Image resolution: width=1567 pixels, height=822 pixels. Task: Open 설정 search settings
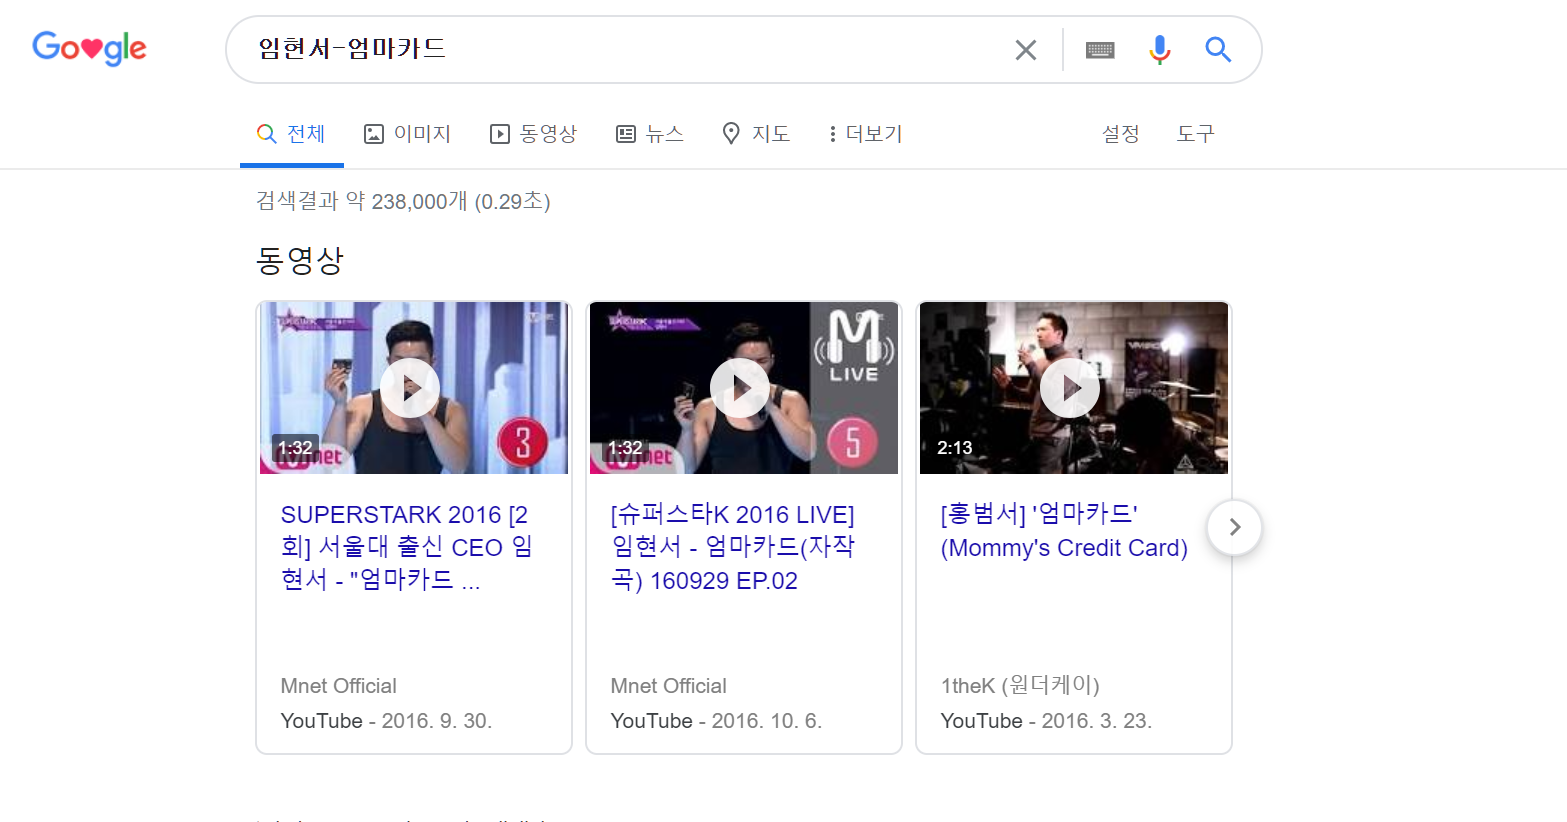click(x=1120, y=134)
